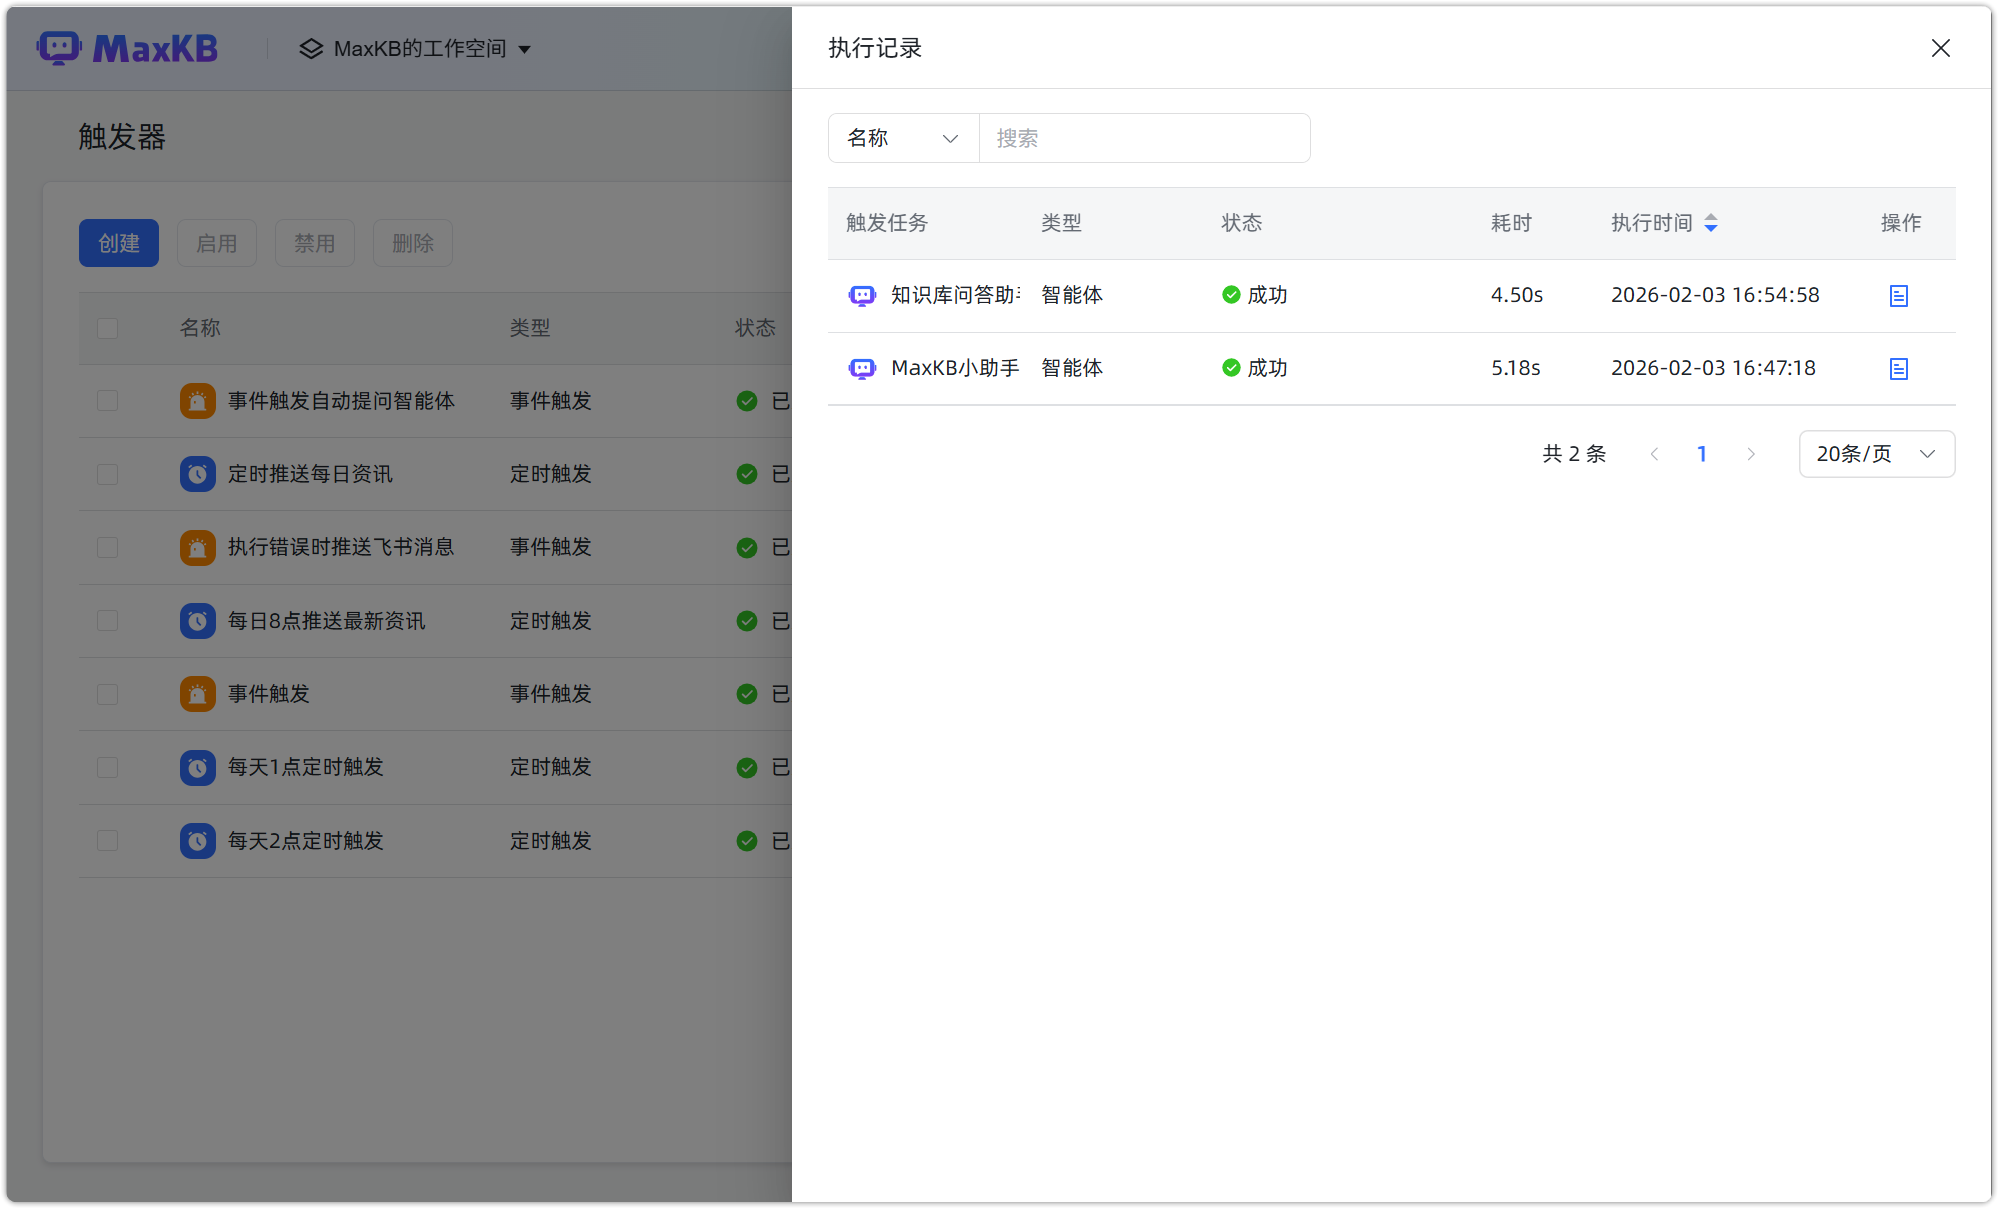This screenshot has width=1998, height=1208.
Task: Select the 每日8点推送最新资讯 checkbox
Action: [x=108, y=621]
